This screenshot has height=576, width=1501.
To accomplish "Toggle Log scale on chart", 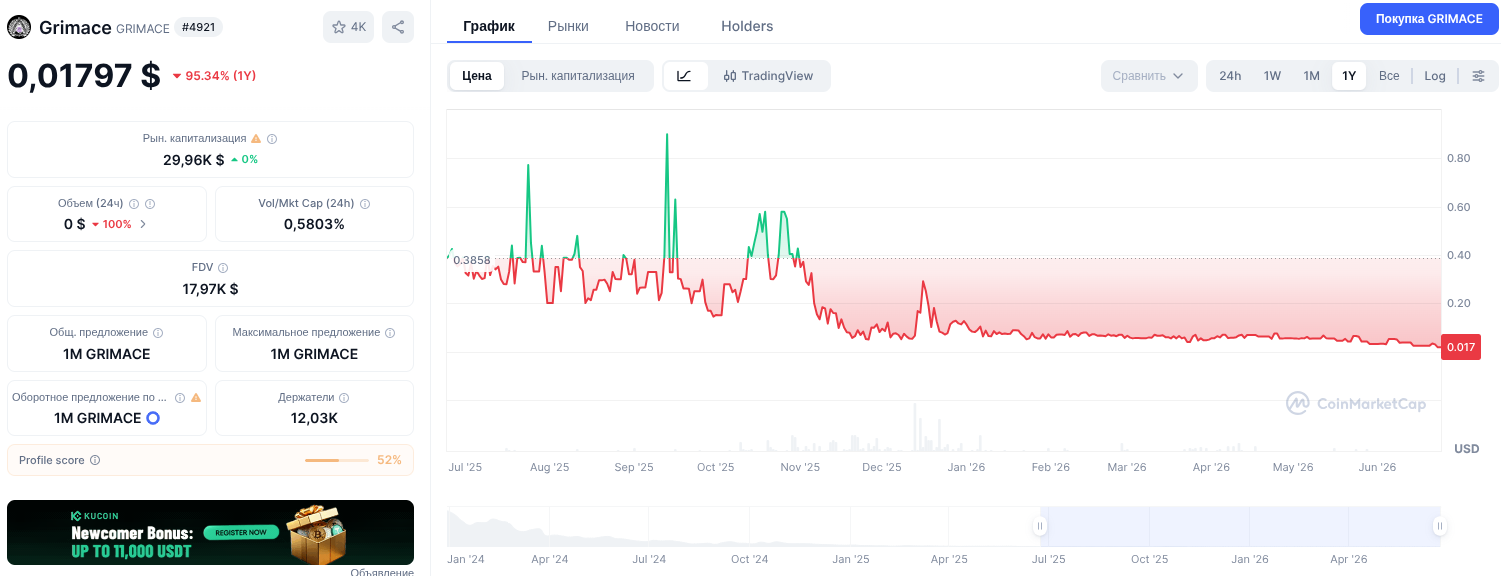I will [x=1435, y=76].
